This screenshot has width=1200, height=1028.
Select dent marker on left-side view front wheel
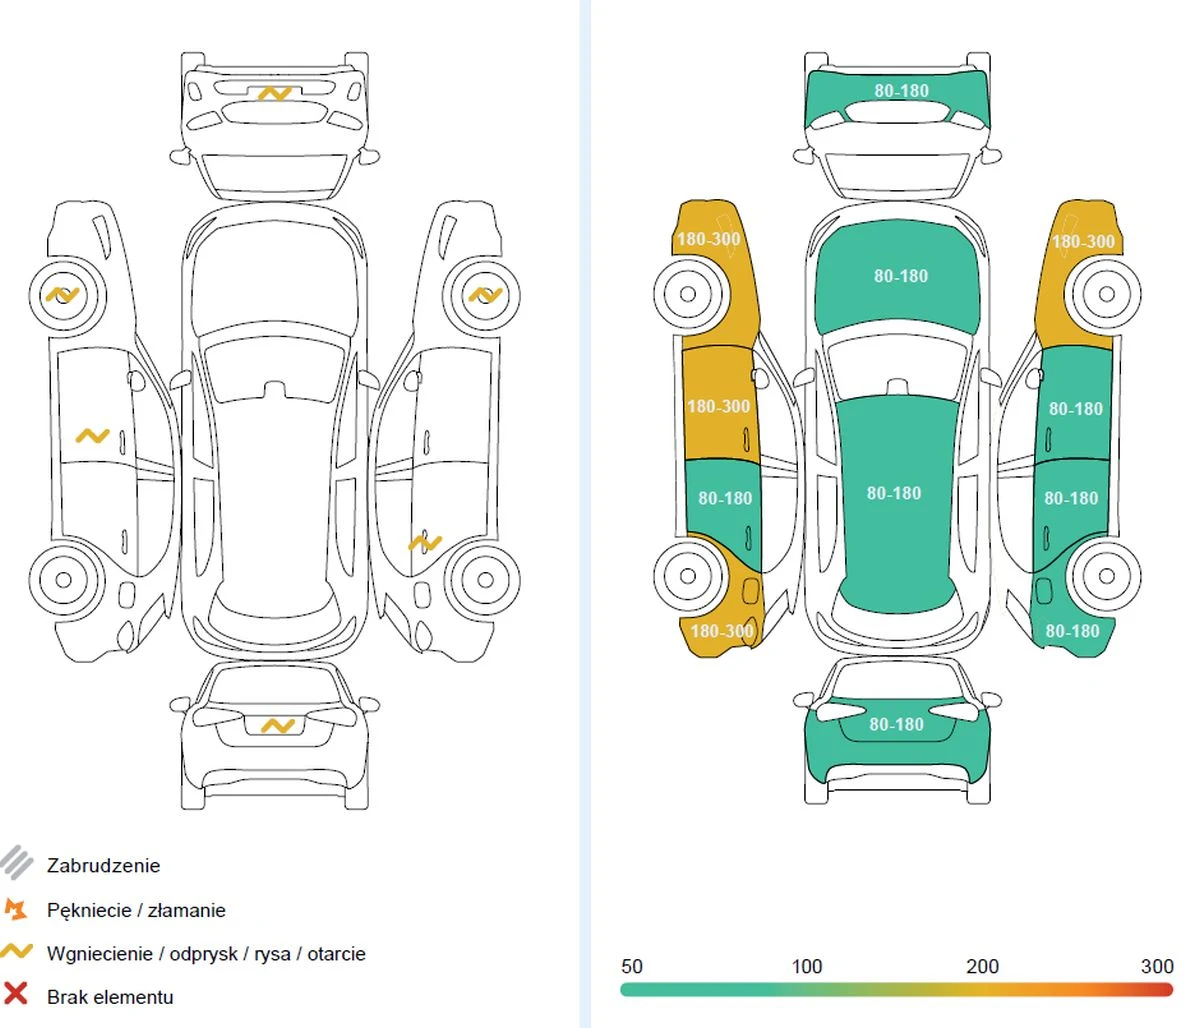[x=62, y=295]
